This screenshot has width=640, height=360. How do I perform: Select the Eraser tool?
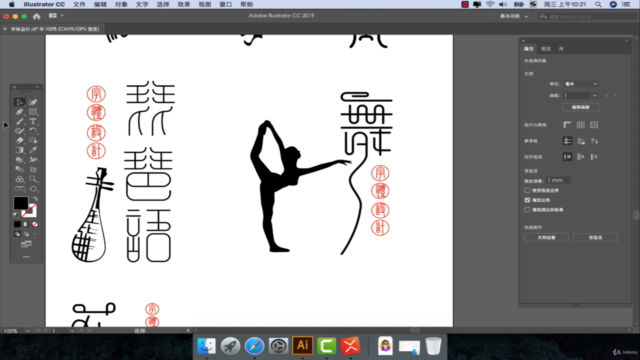(19, 140)
